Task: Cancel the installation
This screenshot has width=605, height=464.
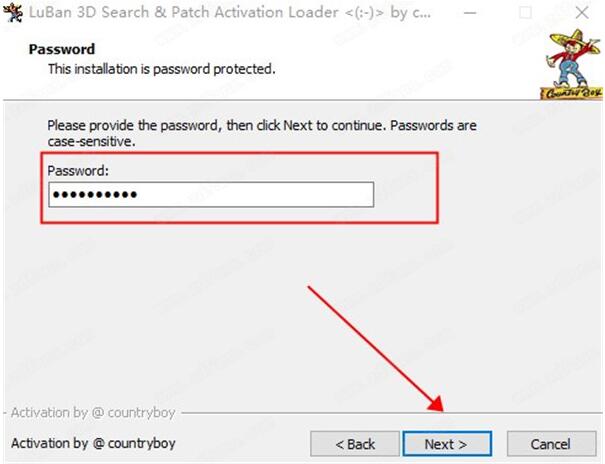Action: (x=551, y=444)
